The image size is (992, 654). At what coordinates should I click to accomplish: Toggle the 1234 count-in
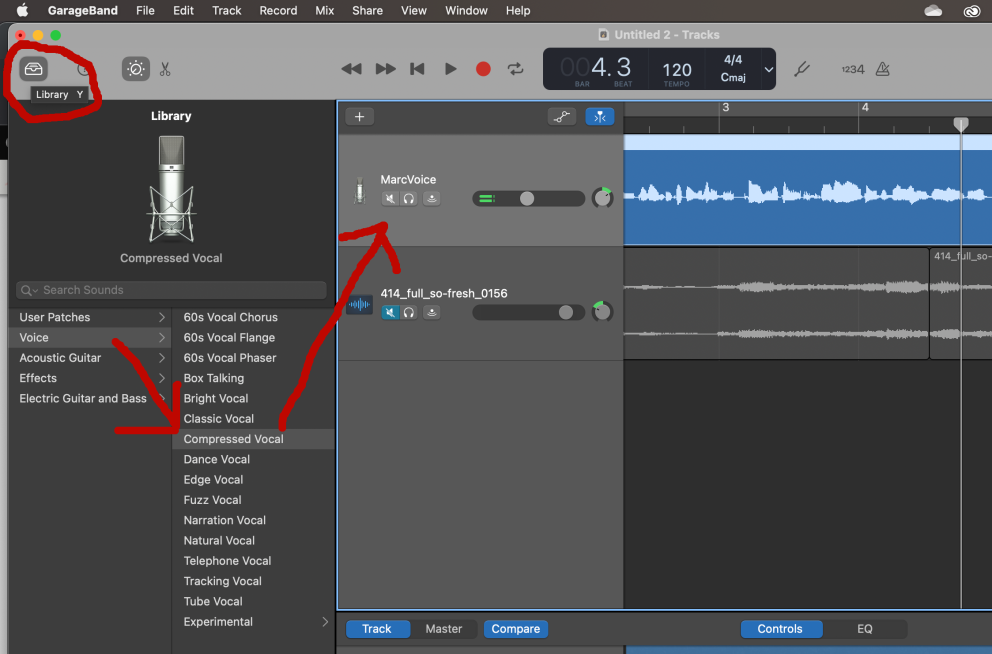852,70
